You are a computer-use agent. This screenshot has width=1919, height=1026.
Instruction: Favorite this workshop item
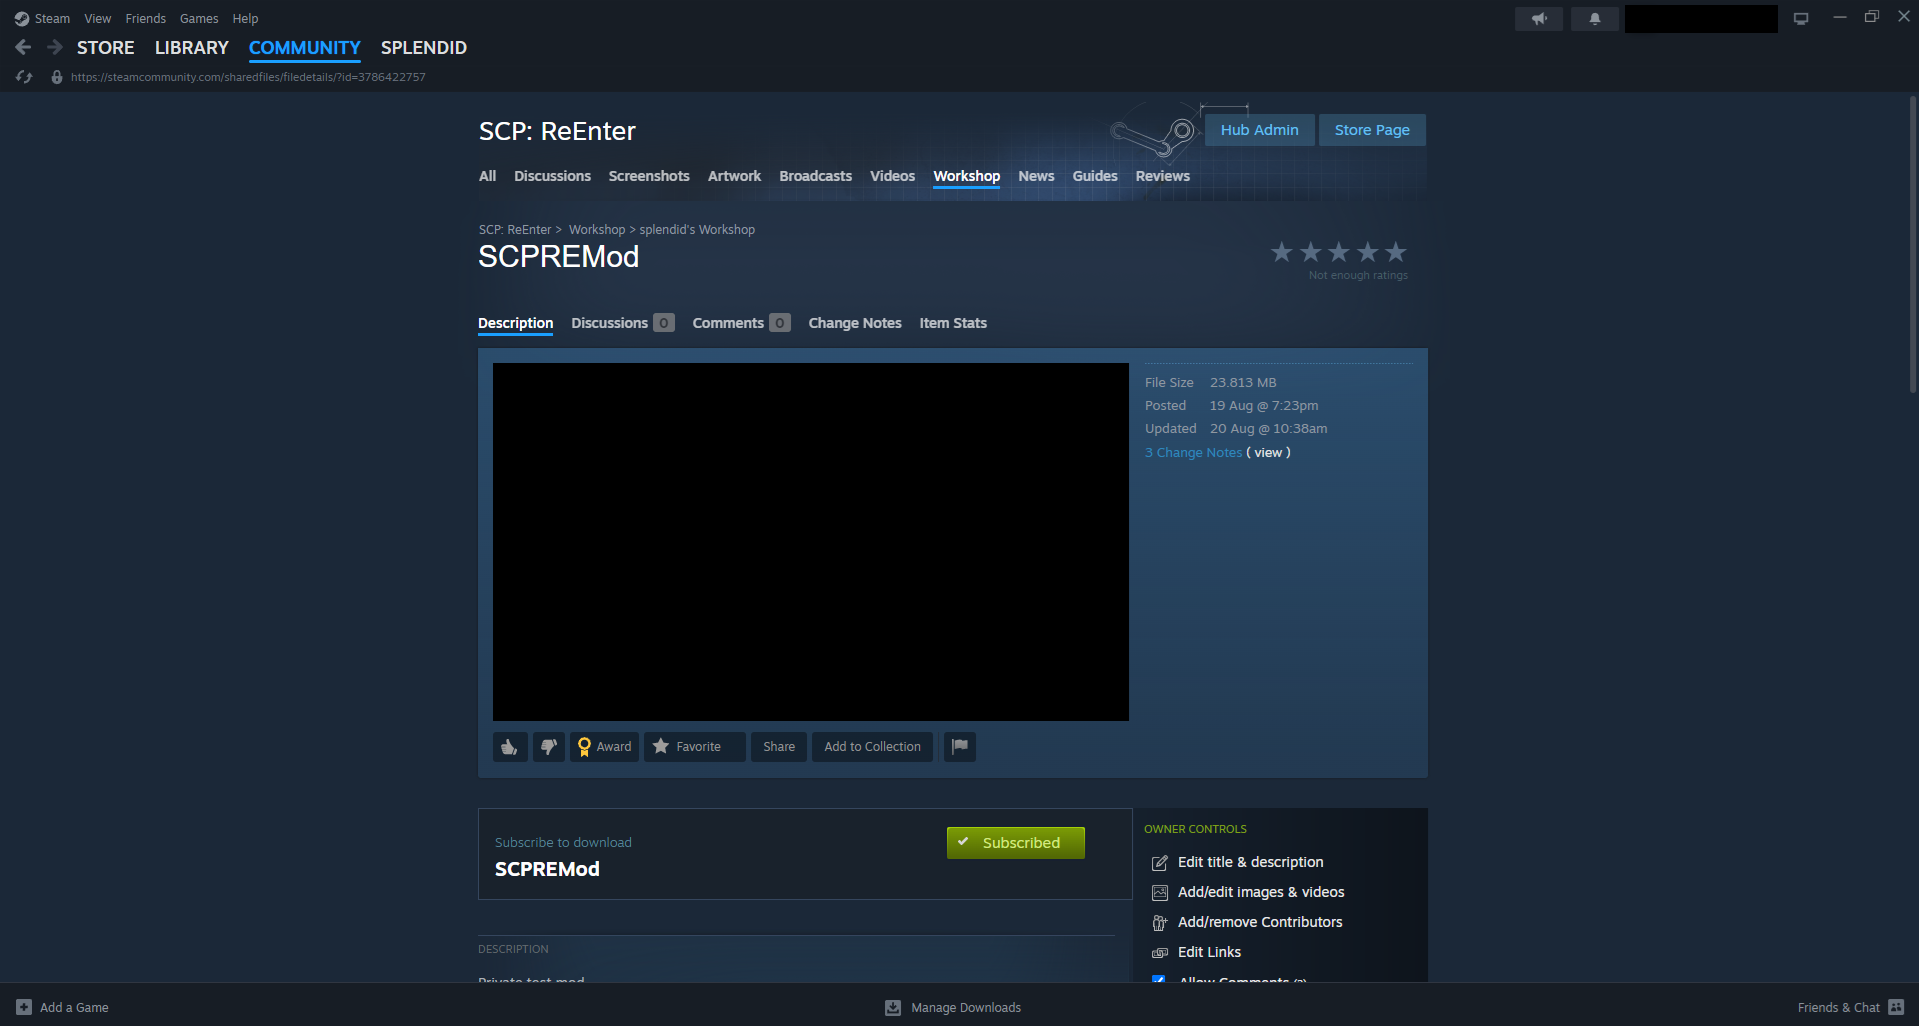click(694, 747)
